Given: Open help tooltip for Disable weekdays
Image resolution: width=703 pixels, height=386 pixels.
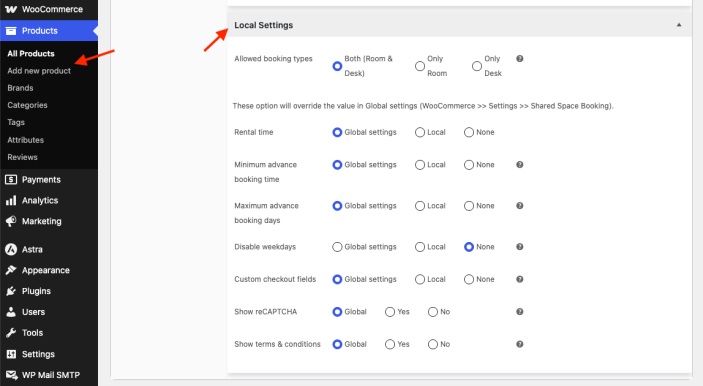Looking at the screenshot, I should 520,247.
